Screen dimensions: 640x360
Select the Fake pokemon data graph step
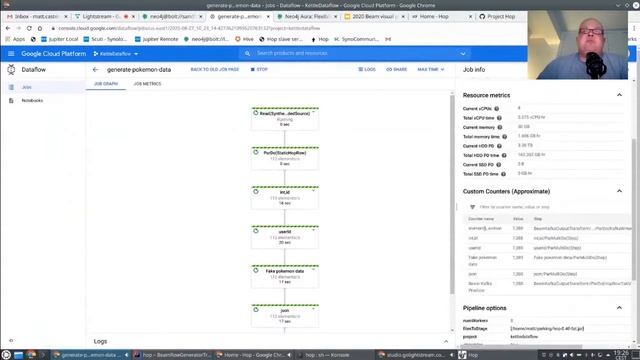pos(285,276)
